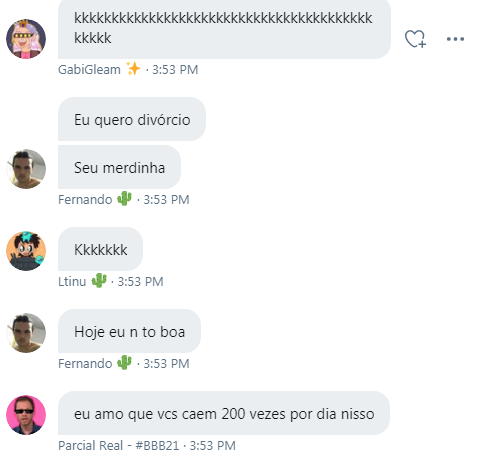Open the three-dots more options menu
This screenshot has width=504, height=459.
click(455, 39)
